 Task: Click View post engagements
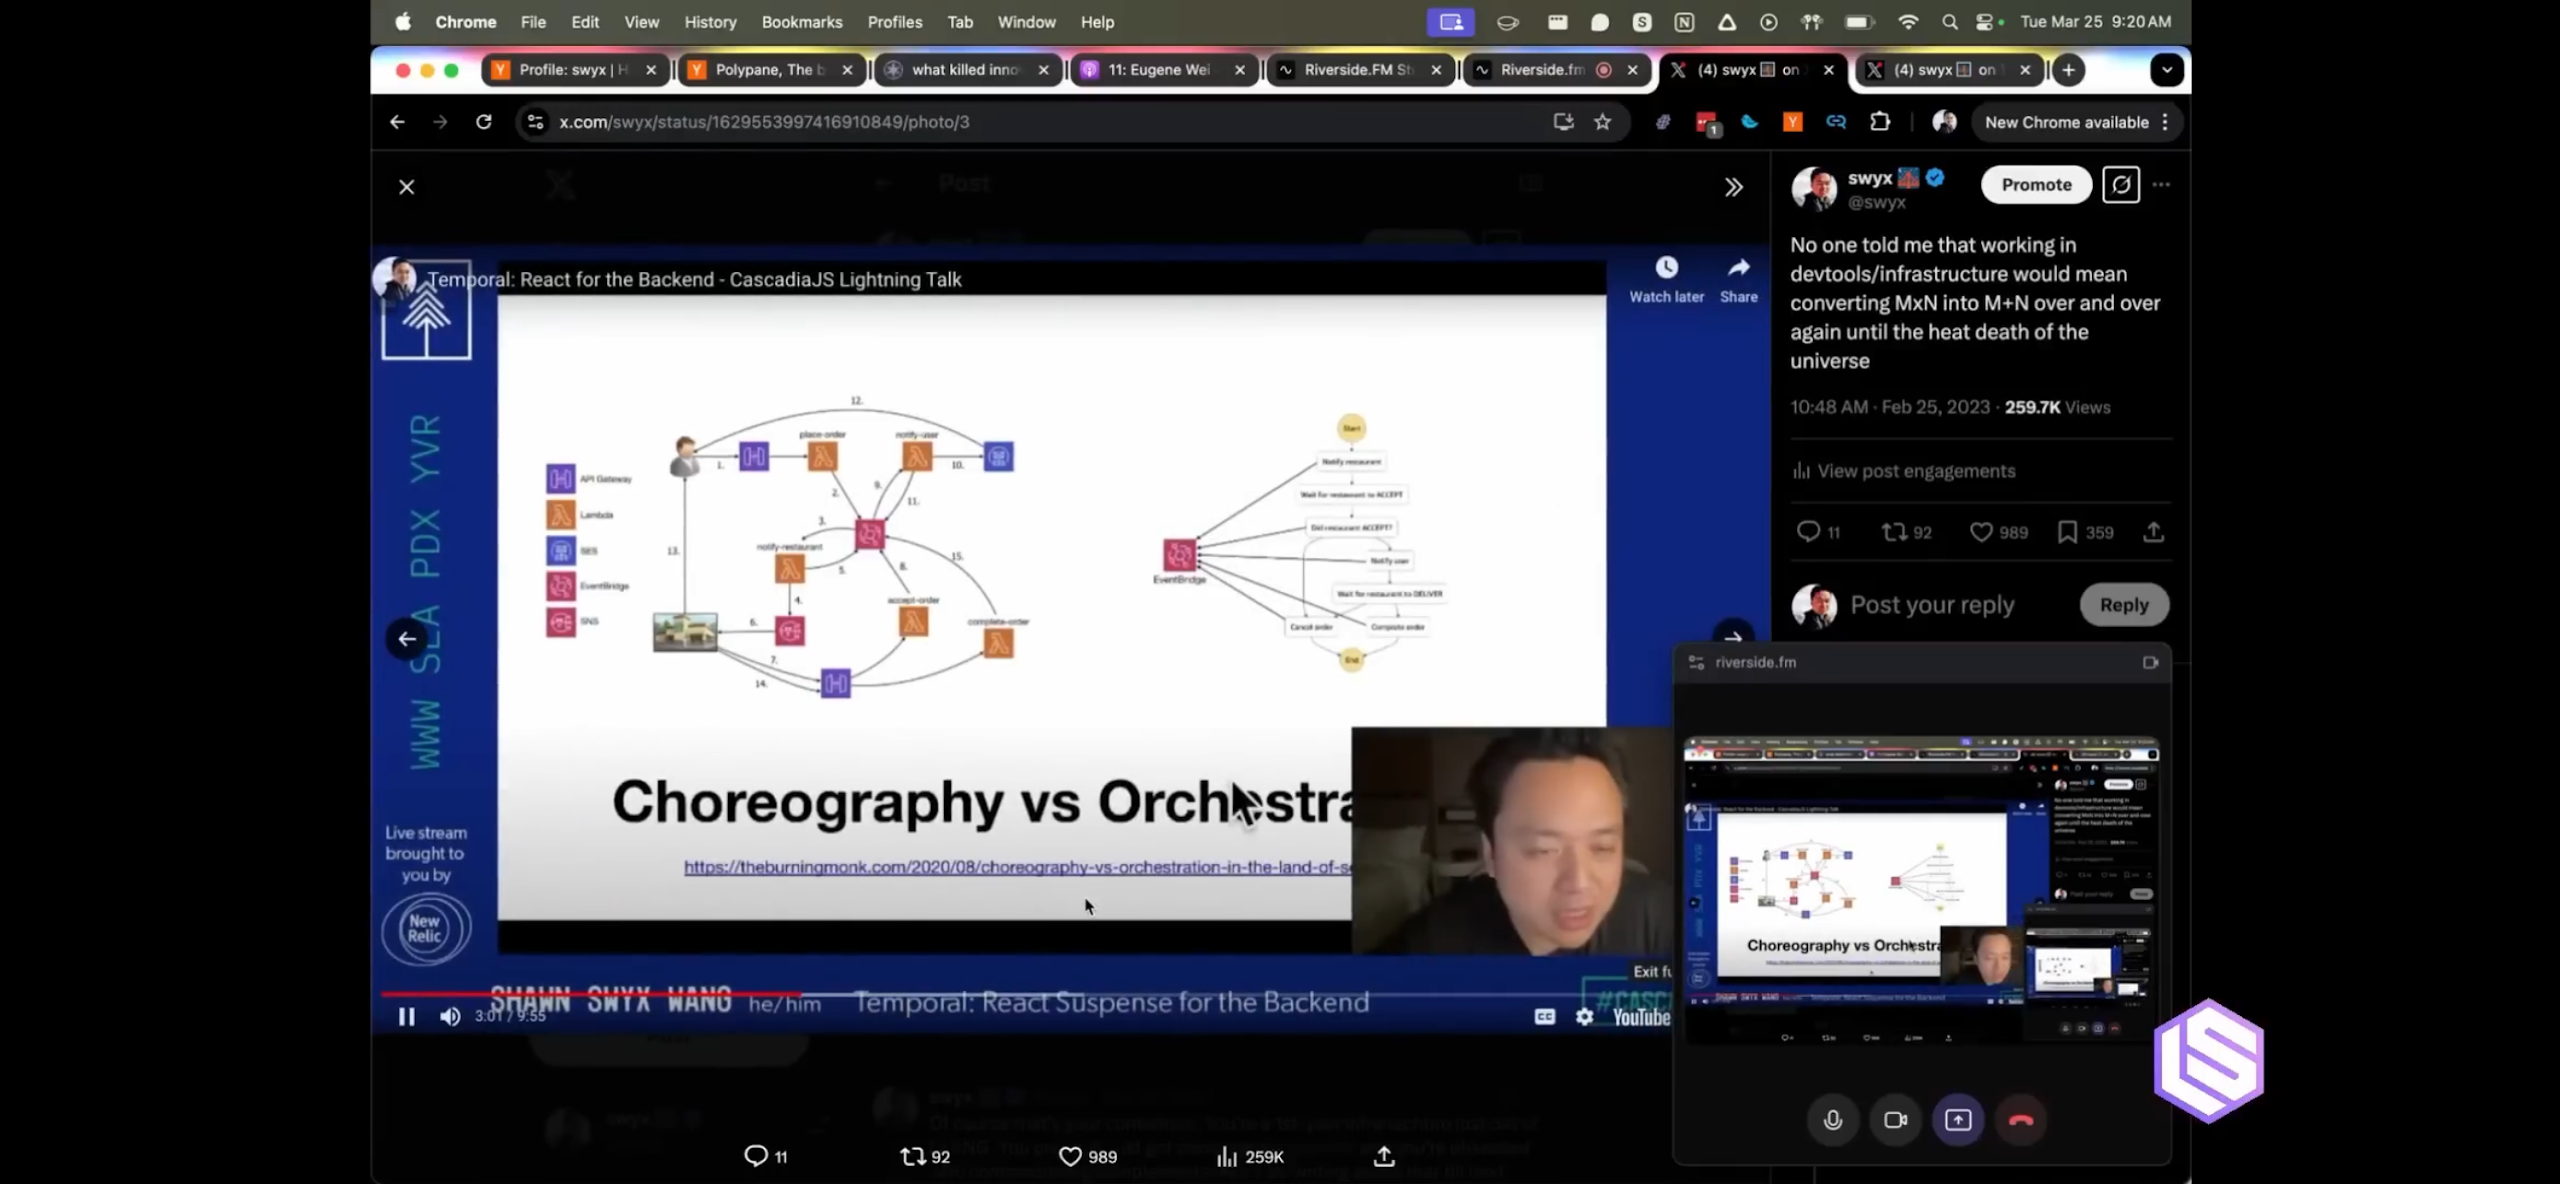point(1904,471)
